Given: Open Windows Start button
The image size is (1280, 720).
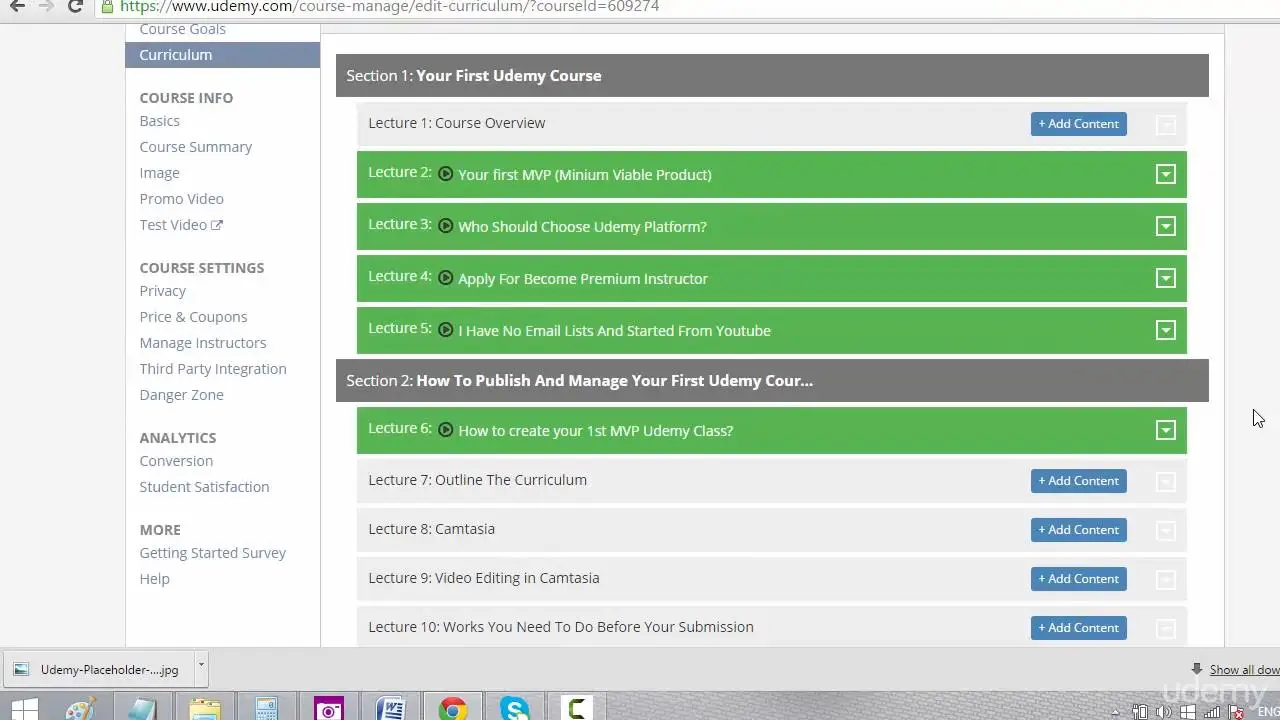Looking at the screenshot, I should pyautogui.click(x=24, y=709).
